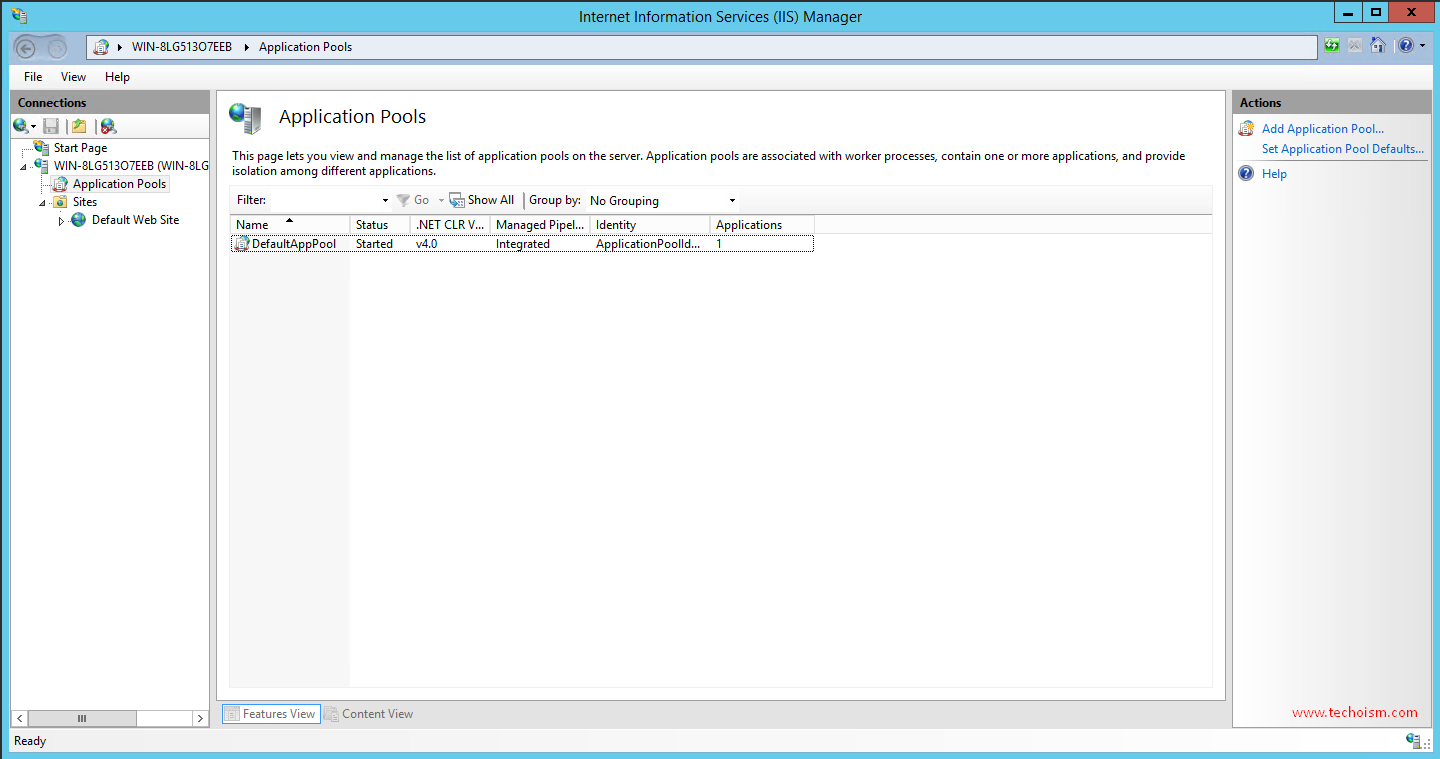1440x759 pixels.
Task: Collapse the Sites tree node
Action: 43,203
